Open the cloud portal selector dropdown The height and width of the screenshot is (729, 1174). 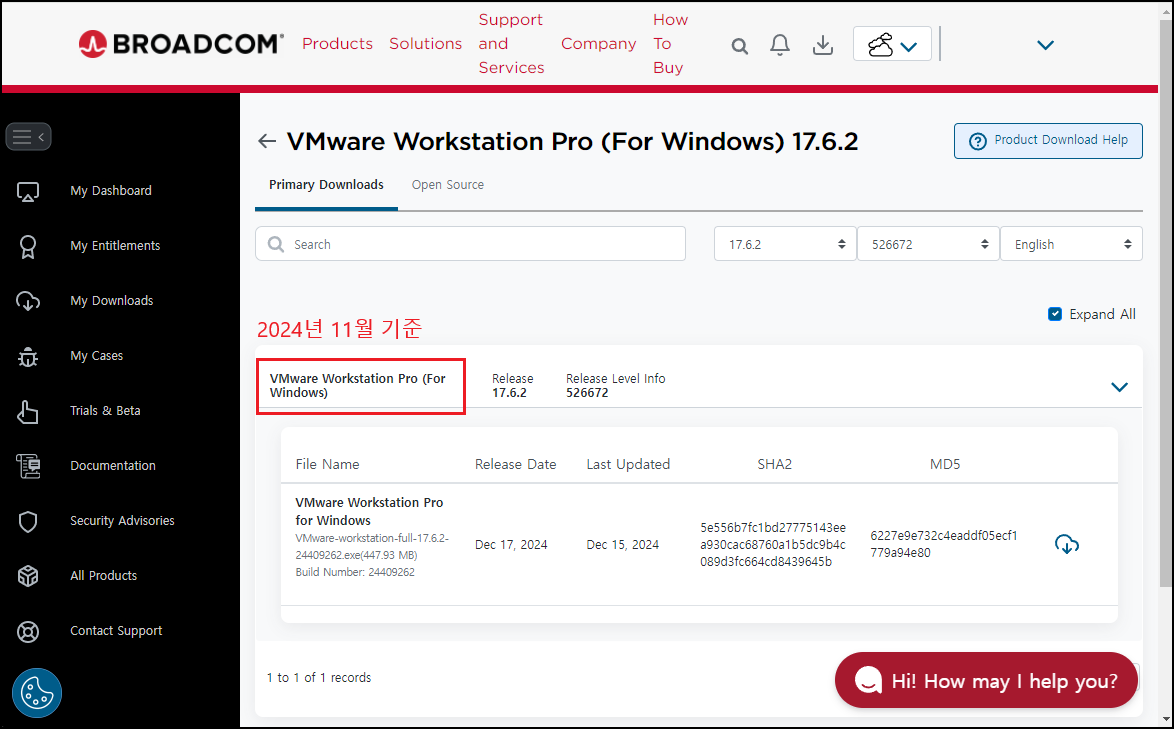click(892, 43)
